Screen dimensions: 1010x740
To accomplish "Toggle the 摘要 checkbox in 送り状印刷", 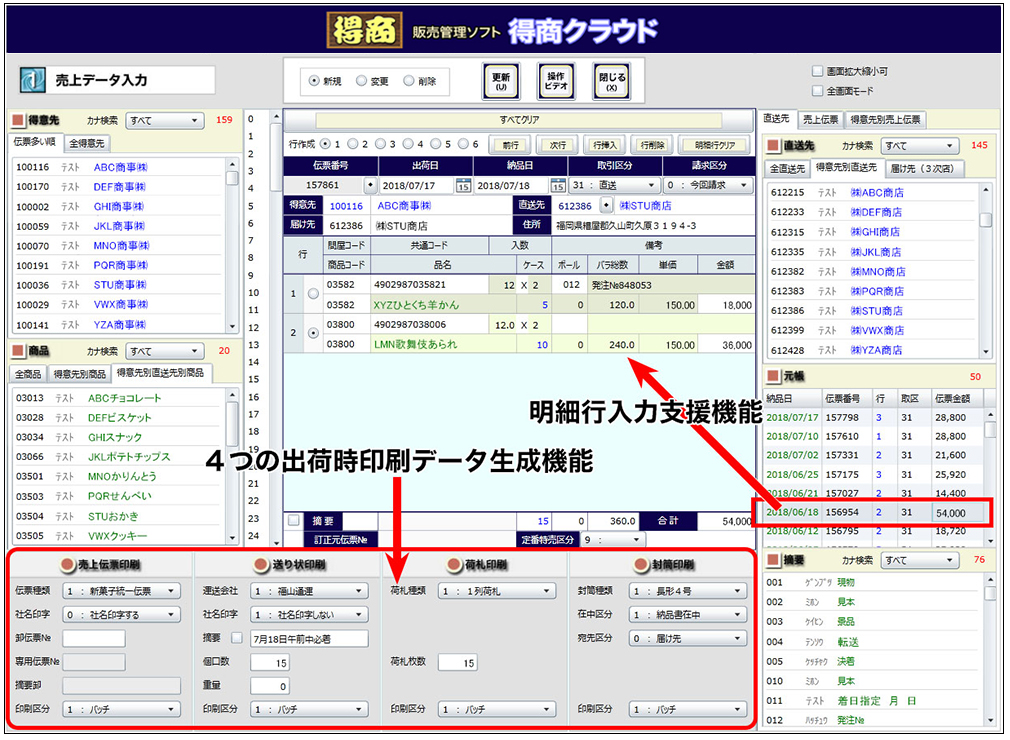I will pos(237,638).
